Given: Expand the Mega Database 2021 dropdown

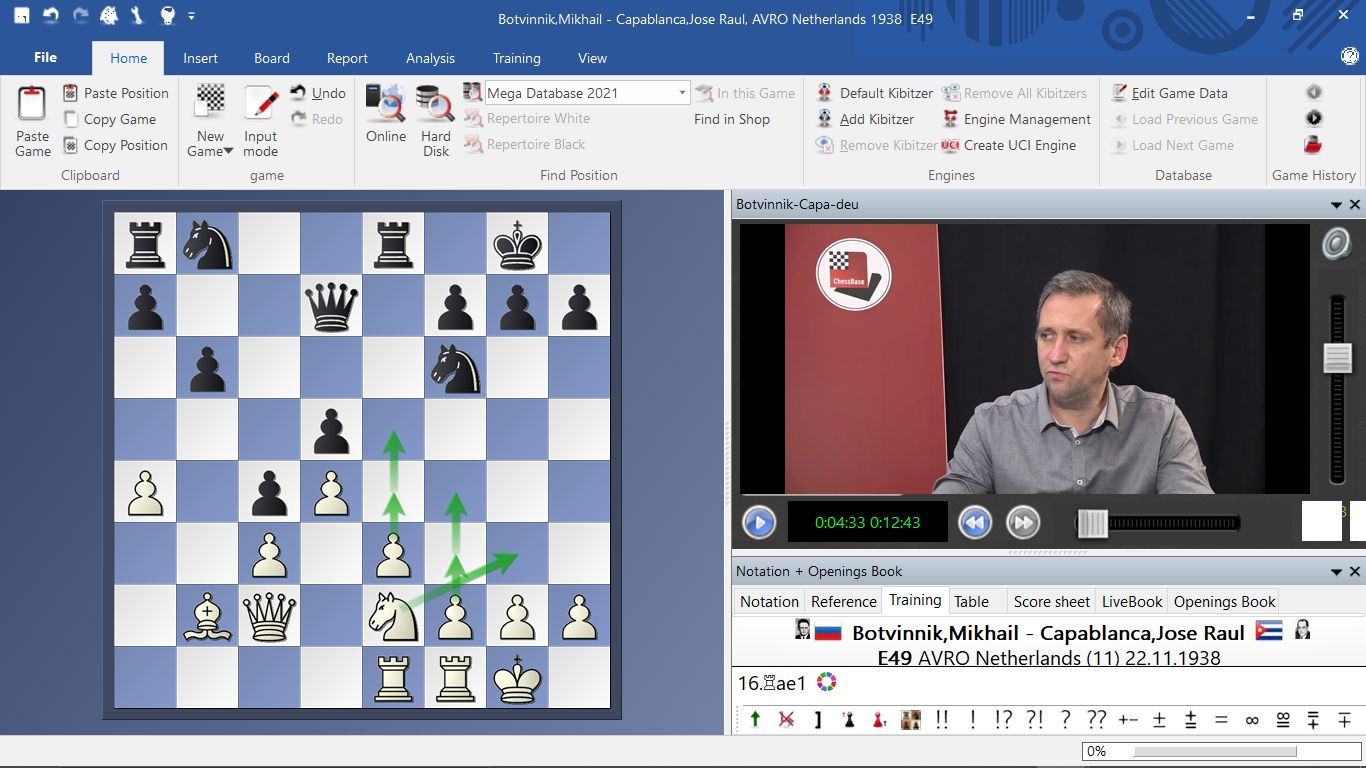Looking at the screenshot, I should point(682,93).
